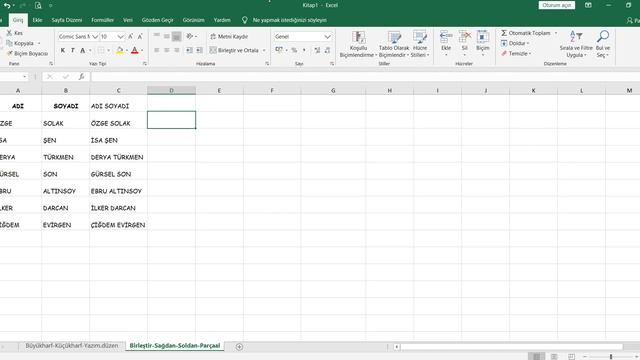
Task: Open the Yardım tab
Action: tap(222, 20)
